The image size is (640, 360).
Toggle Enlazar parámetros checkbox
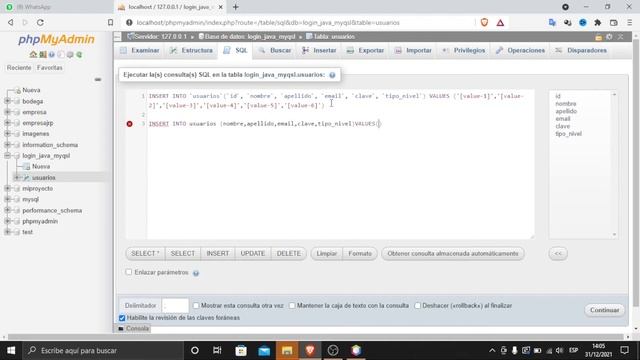point(129,272)
